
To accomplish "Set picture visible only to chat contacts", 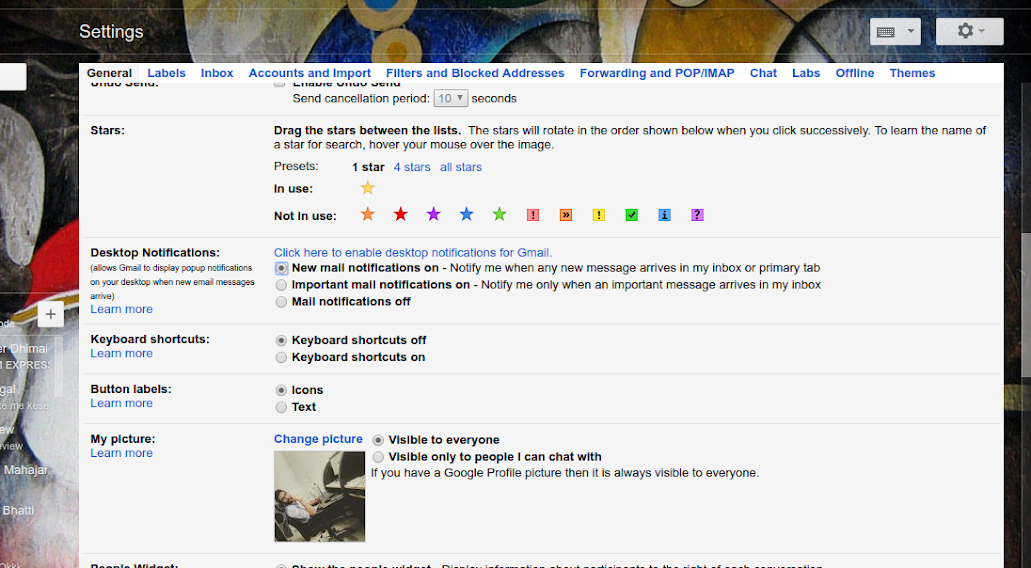I will click(x=378, y=457).
